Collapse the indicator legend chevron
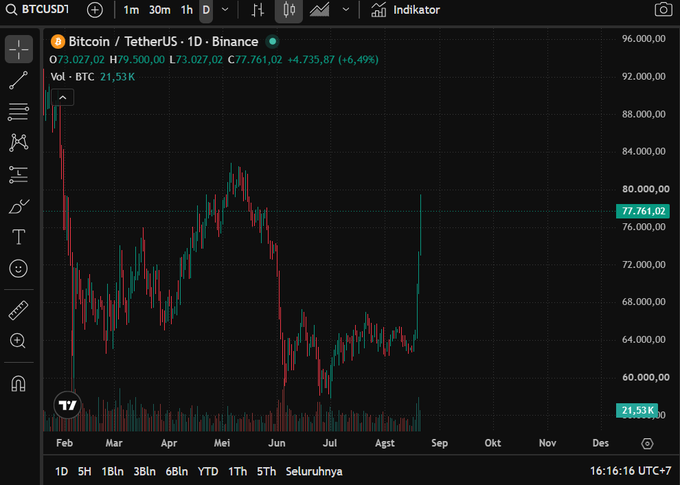This screenshot has height=485, width=680. coord(62,98)
